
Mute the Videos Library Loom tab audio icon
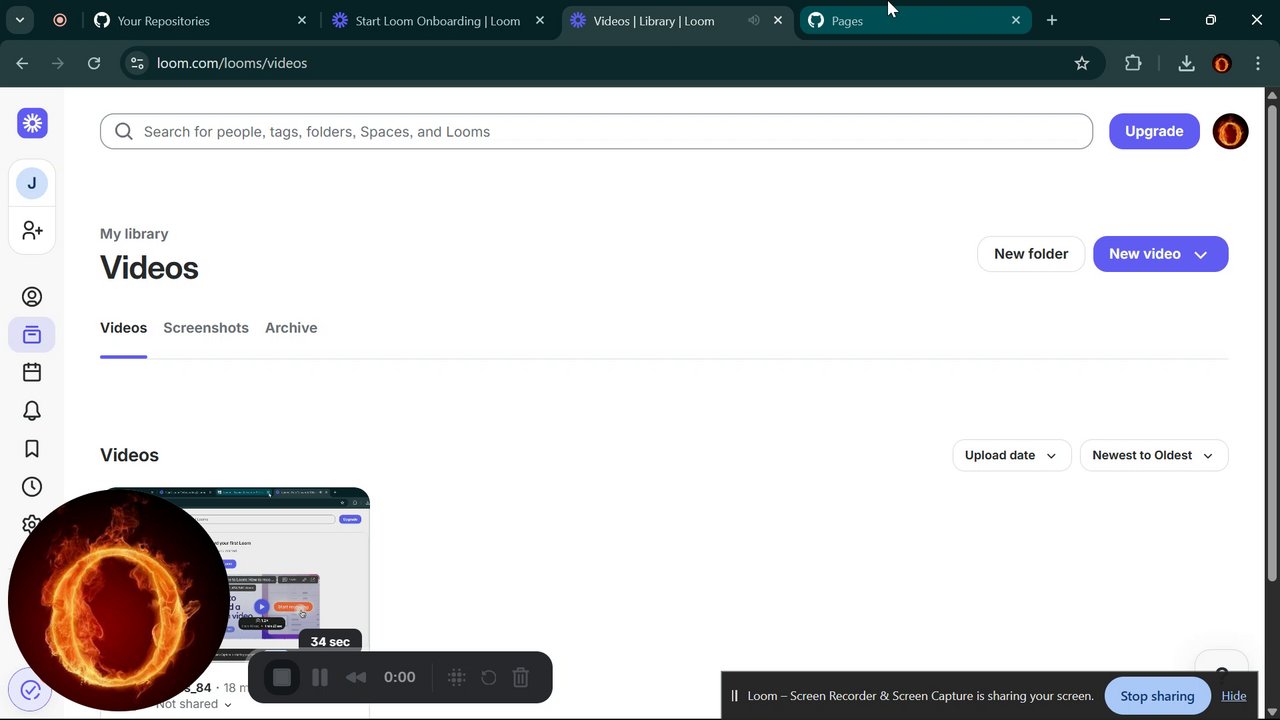pos(754,20)
